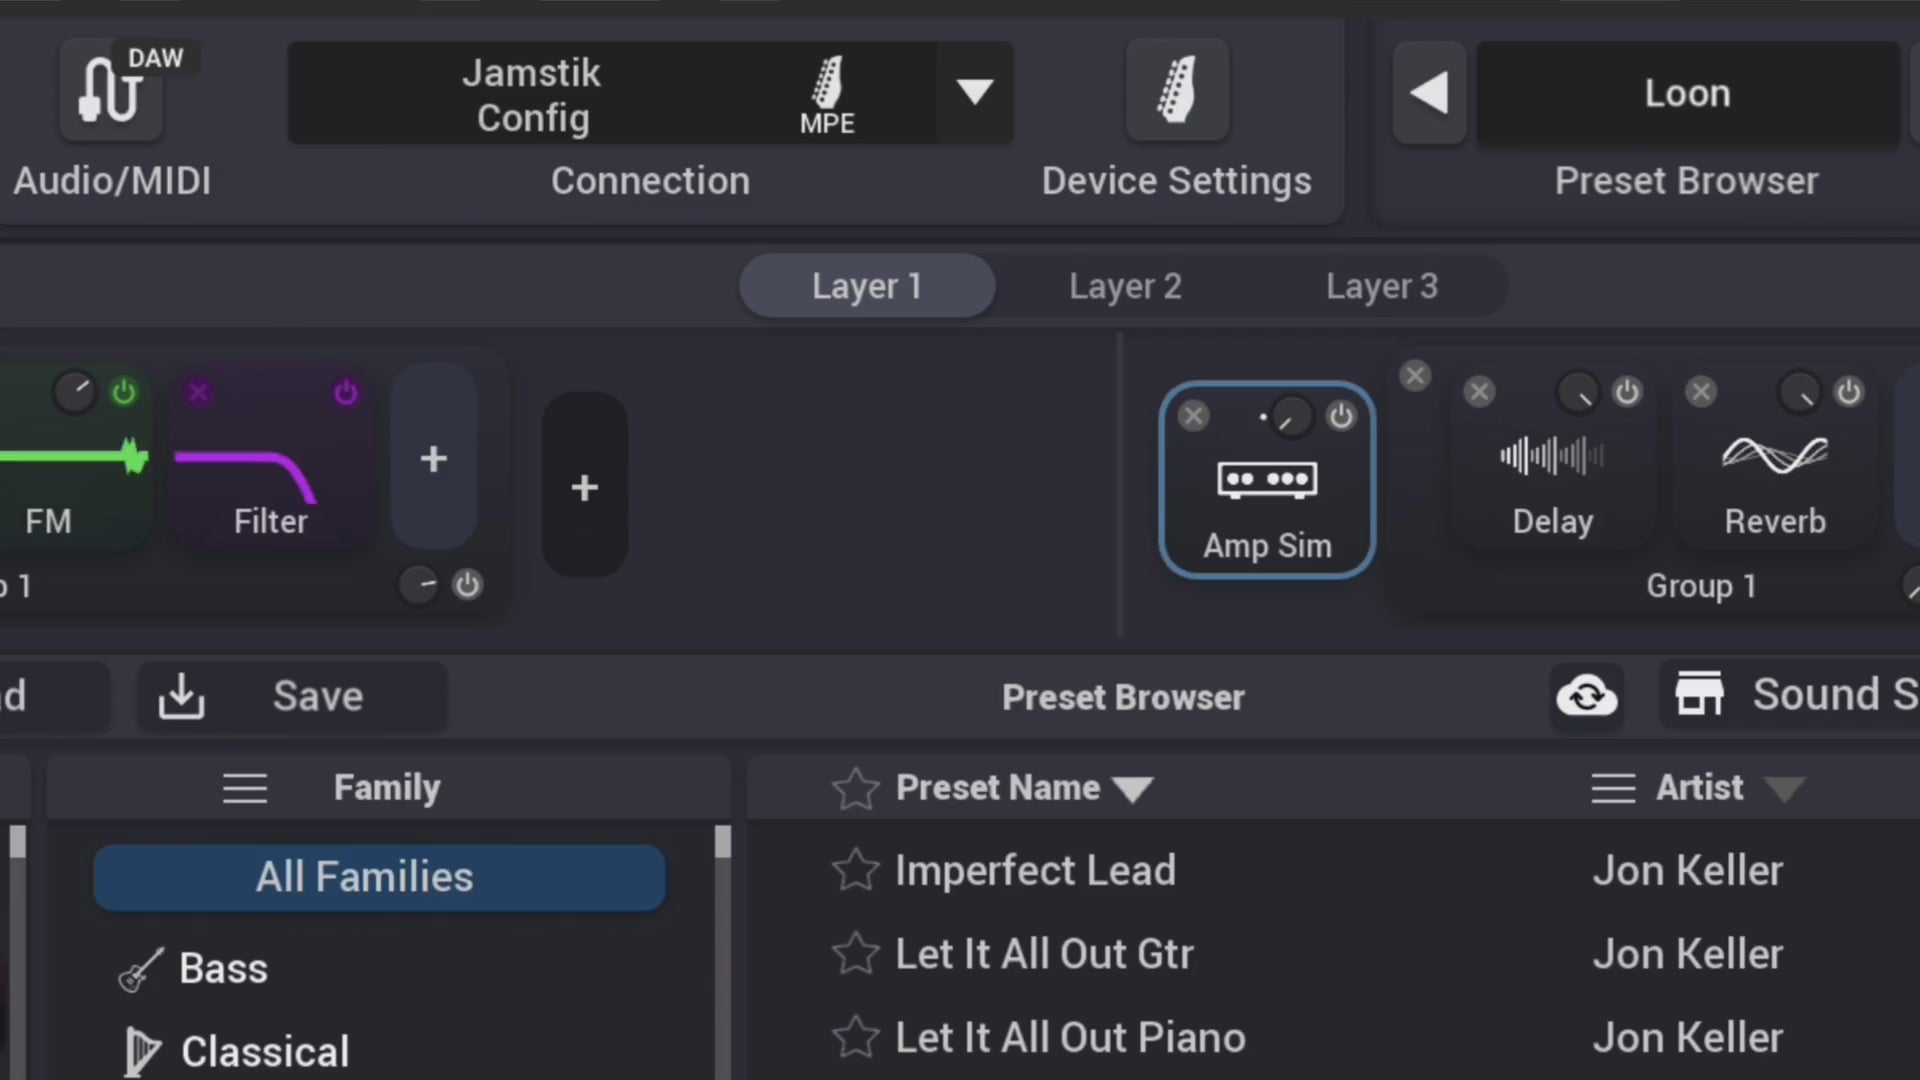The width and height of the screenshot is (1920, 1080).
Task: Open the Artist filter dropdown arrow
Action: (x=1784, y=789)
